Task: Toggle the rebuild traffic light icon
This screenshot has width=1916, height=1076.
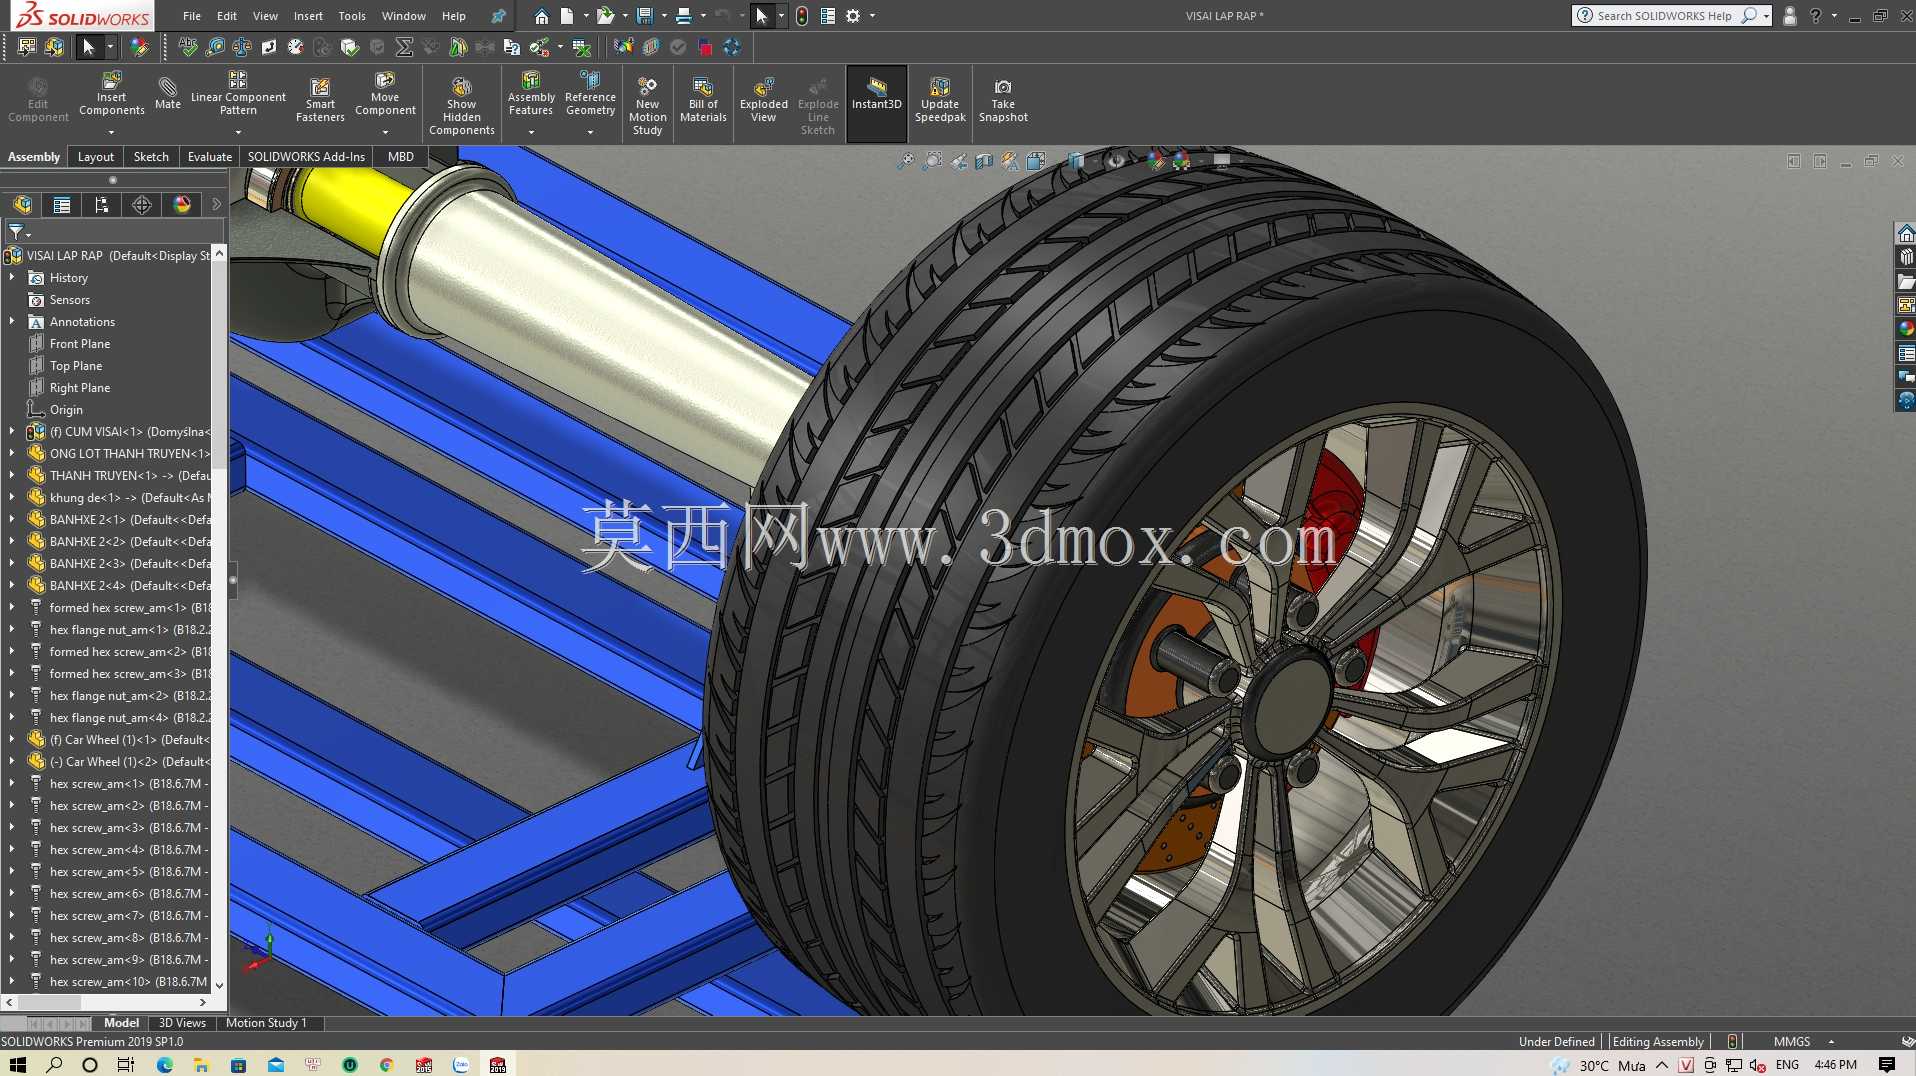Action: (802, 16)
